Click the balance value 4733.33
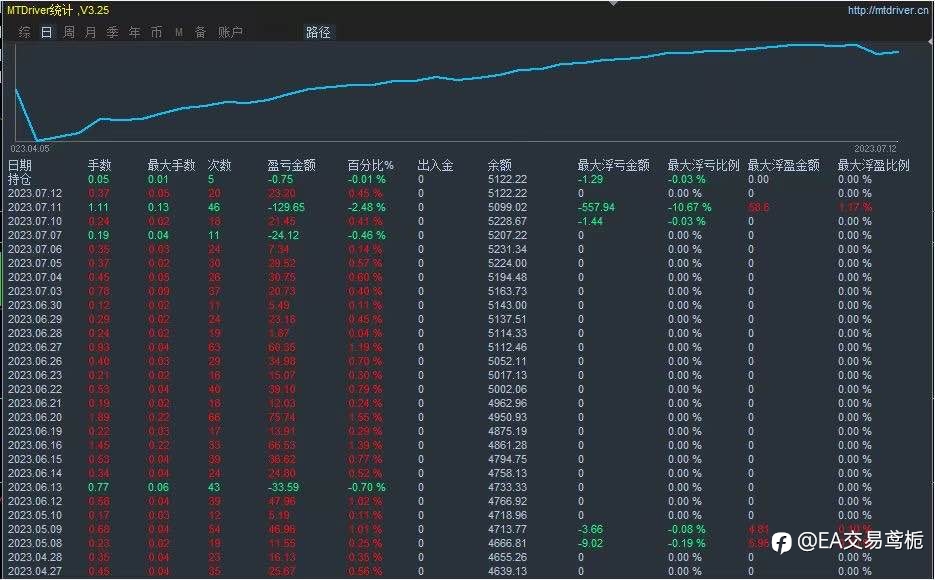This screenshot has width=935, height=580. point(507,487)
